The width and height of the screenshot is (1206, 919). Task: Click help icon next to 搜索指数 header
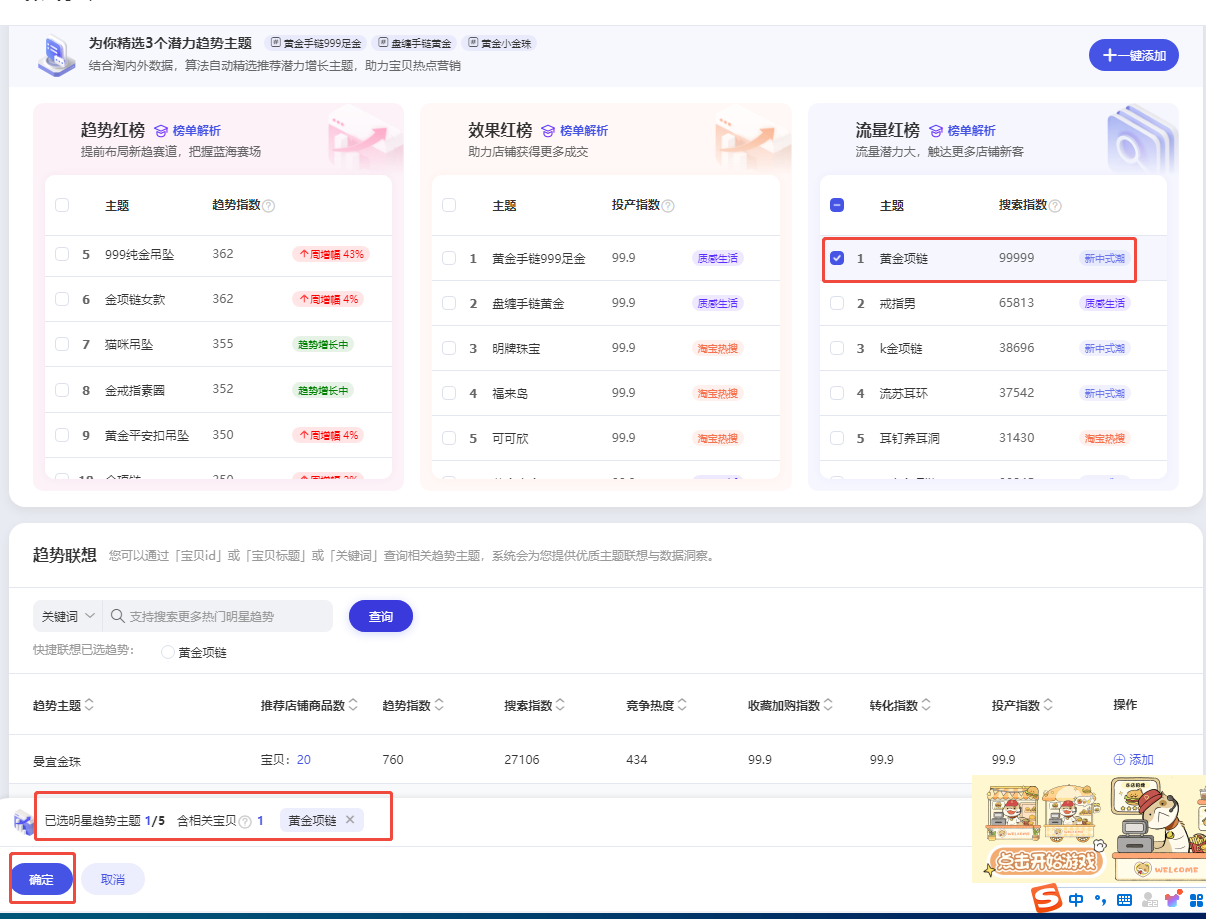tap(1055, 206)
